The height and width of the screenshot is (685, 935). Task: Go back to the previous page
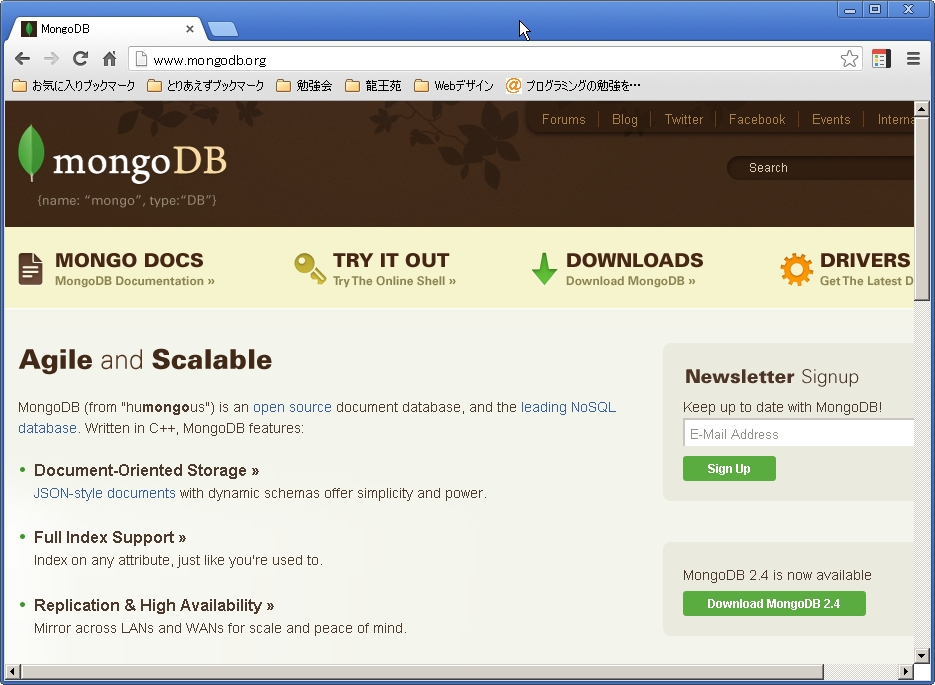[x=23, y=58]
